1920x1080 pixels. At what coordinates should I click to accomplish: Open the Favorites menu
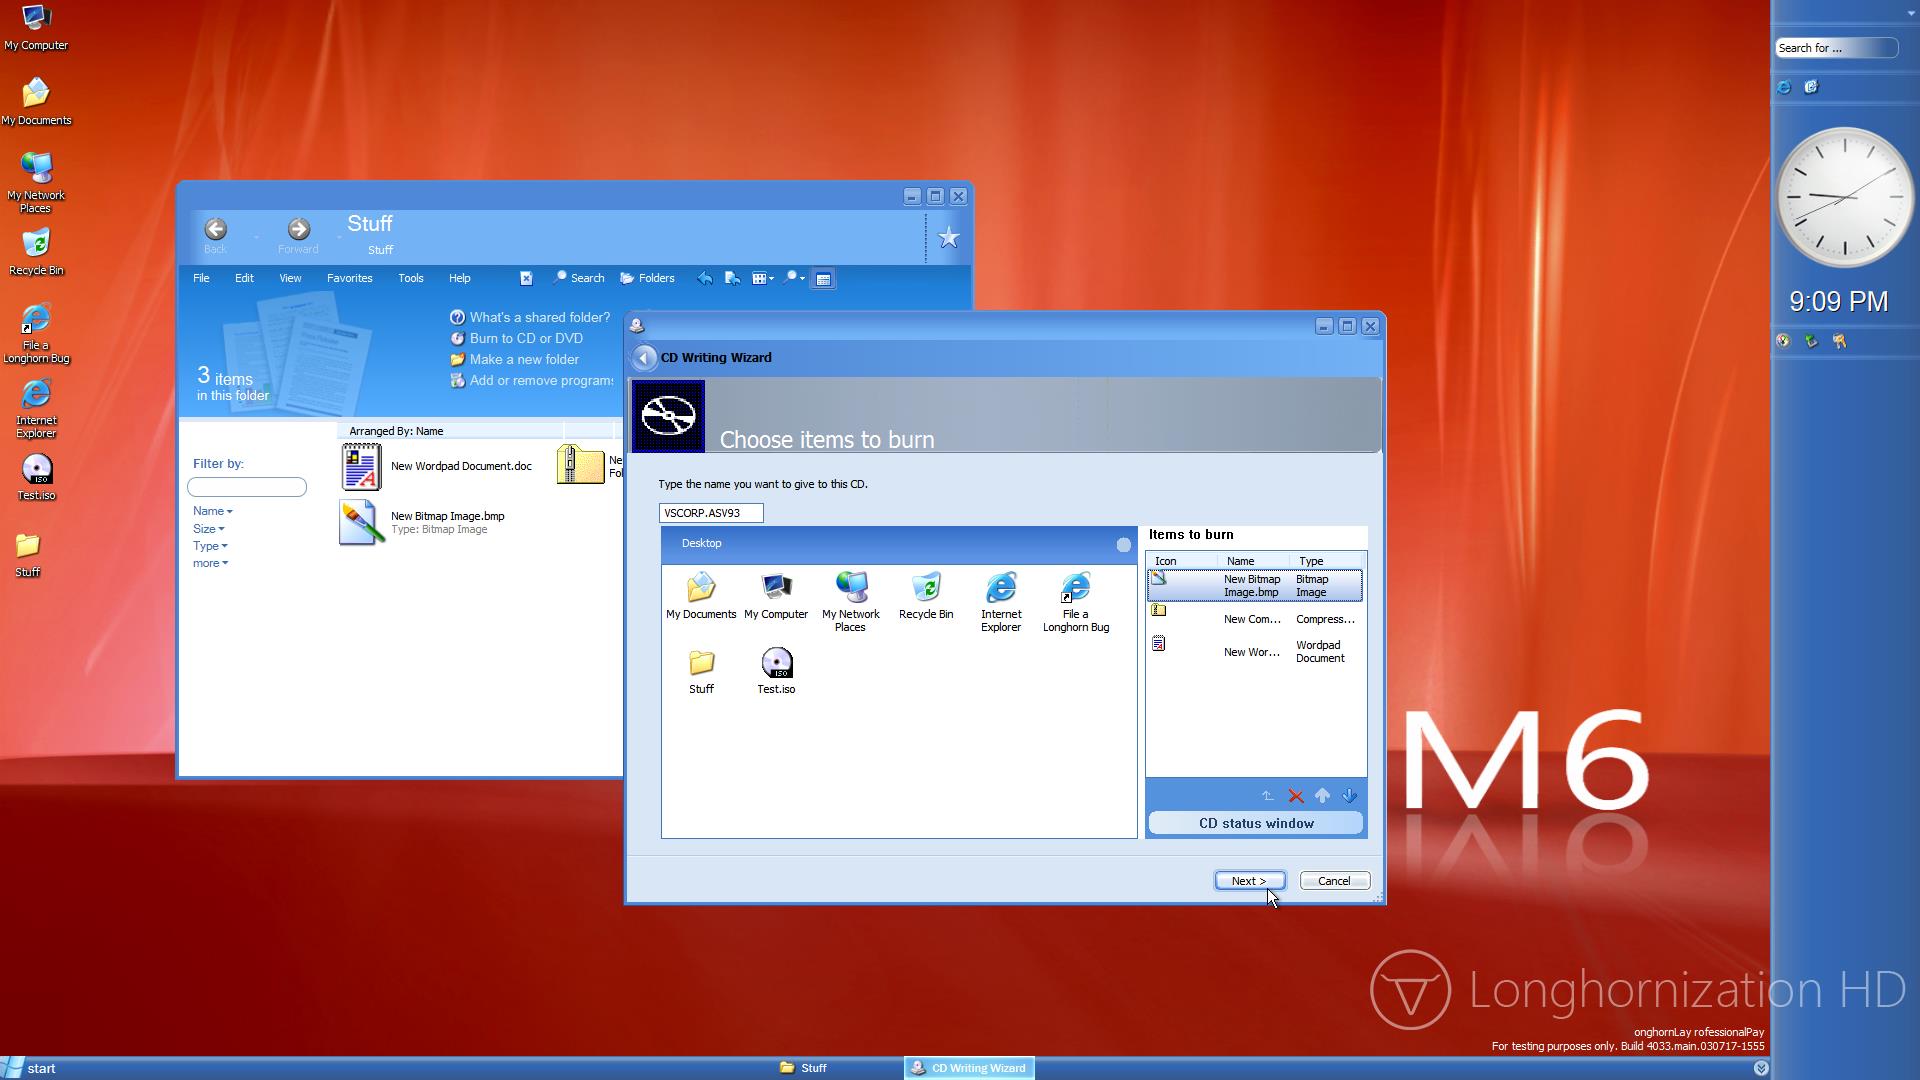point(349,279)
